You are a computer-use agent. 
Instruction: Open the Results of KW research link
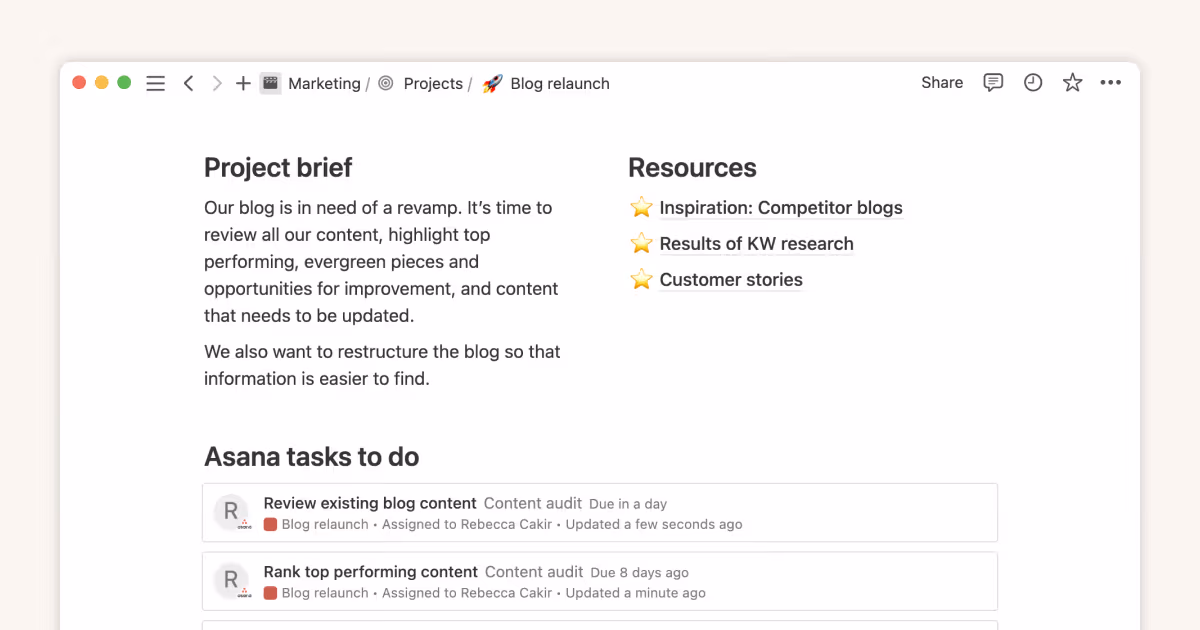756,244
